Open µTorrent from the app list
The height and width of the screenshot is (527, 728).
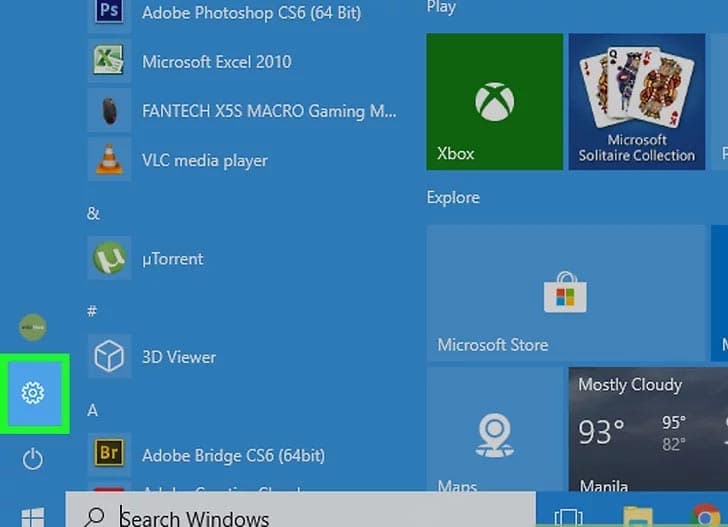point(172,259)
